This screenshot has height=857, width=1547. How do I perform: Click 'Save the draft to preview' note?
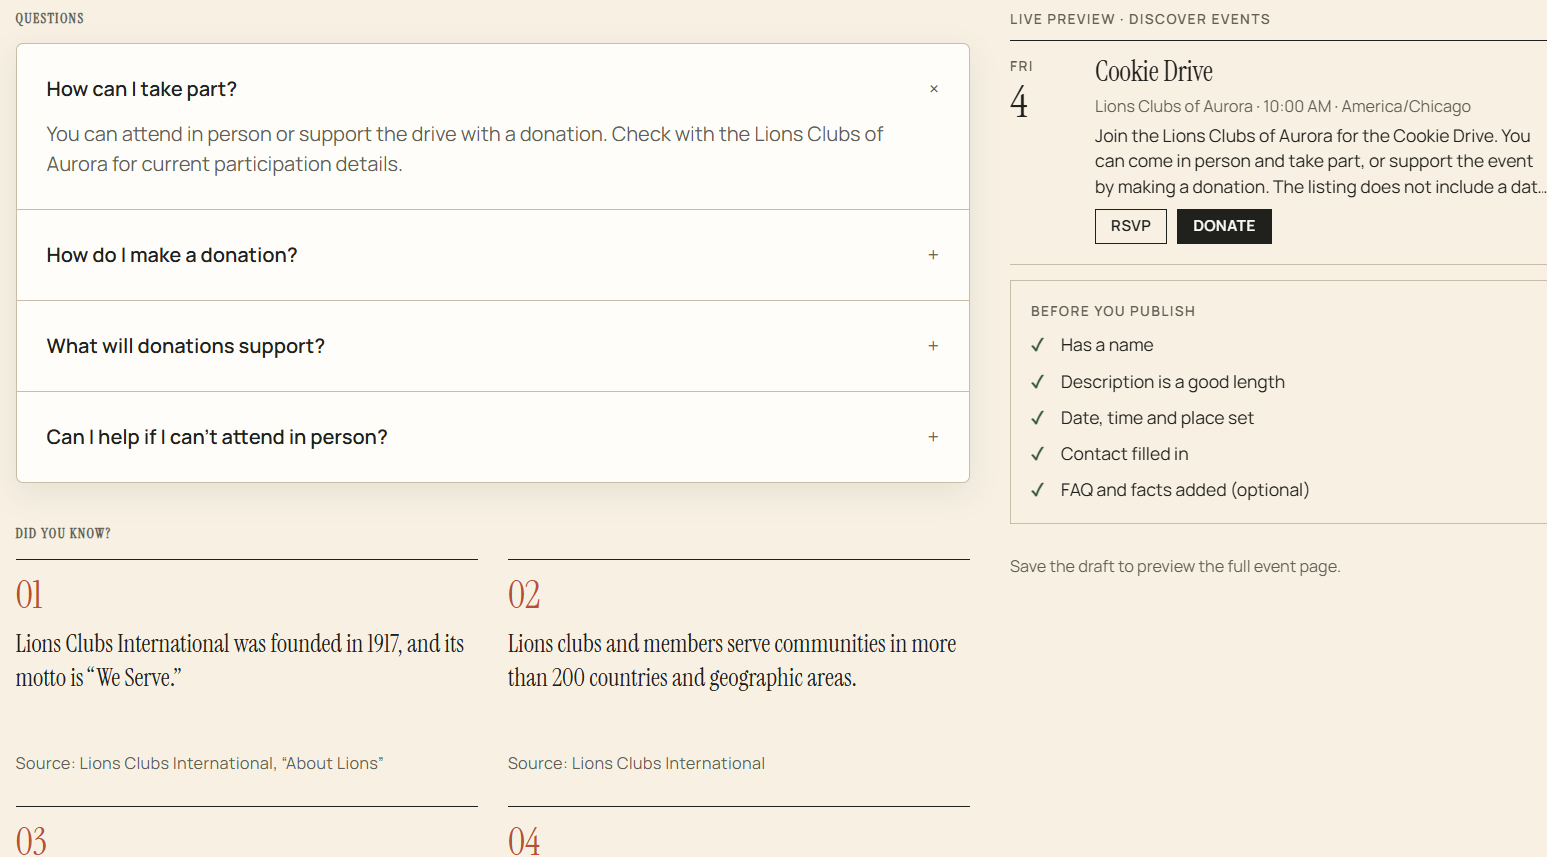point(1175,566)
